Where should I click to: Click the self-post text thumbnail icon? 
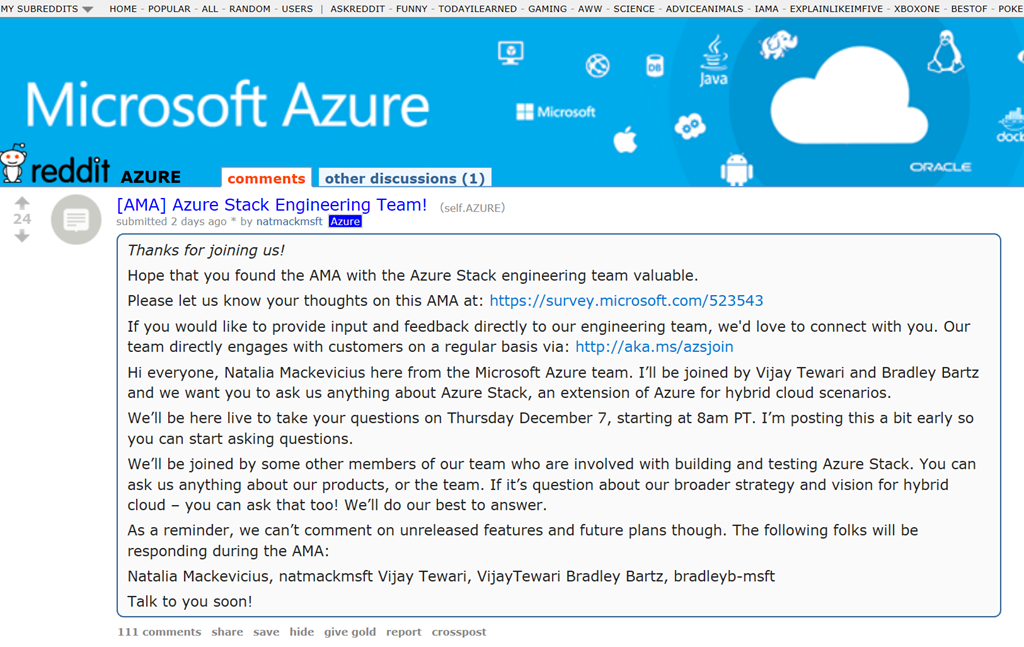click(x=76, y=220)
